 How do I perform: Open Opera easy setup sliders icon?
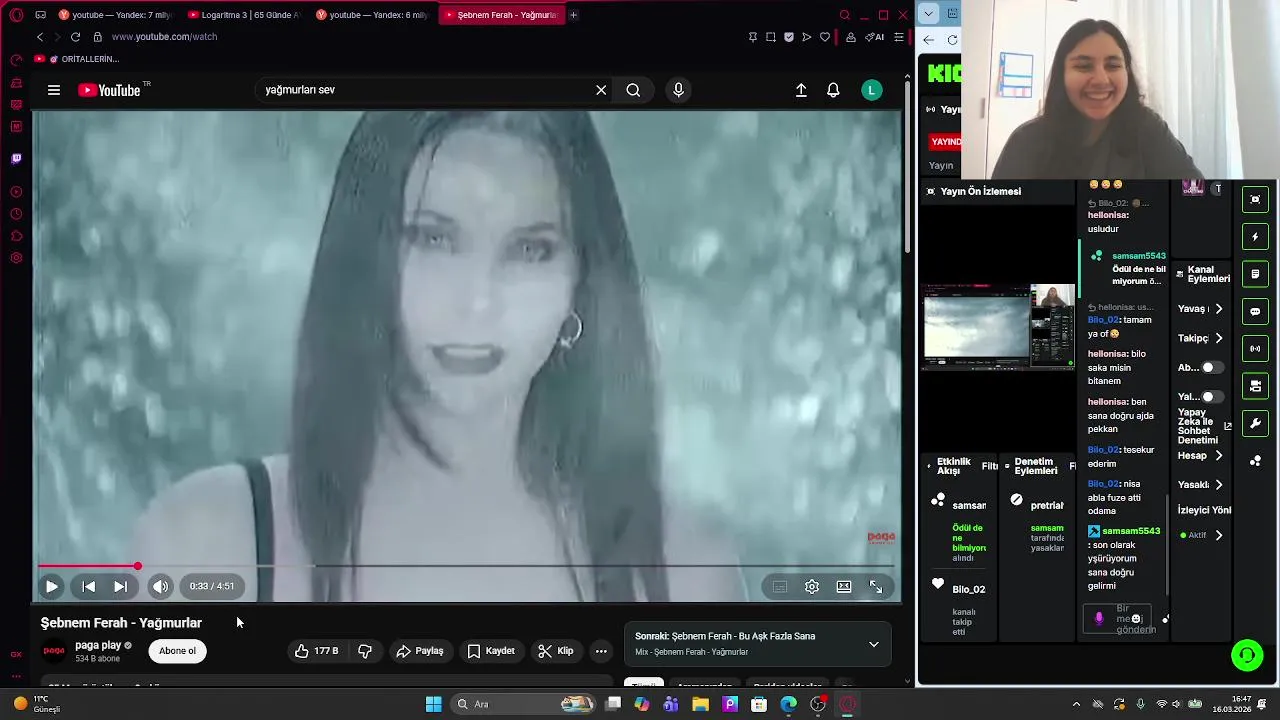(899, 37)
